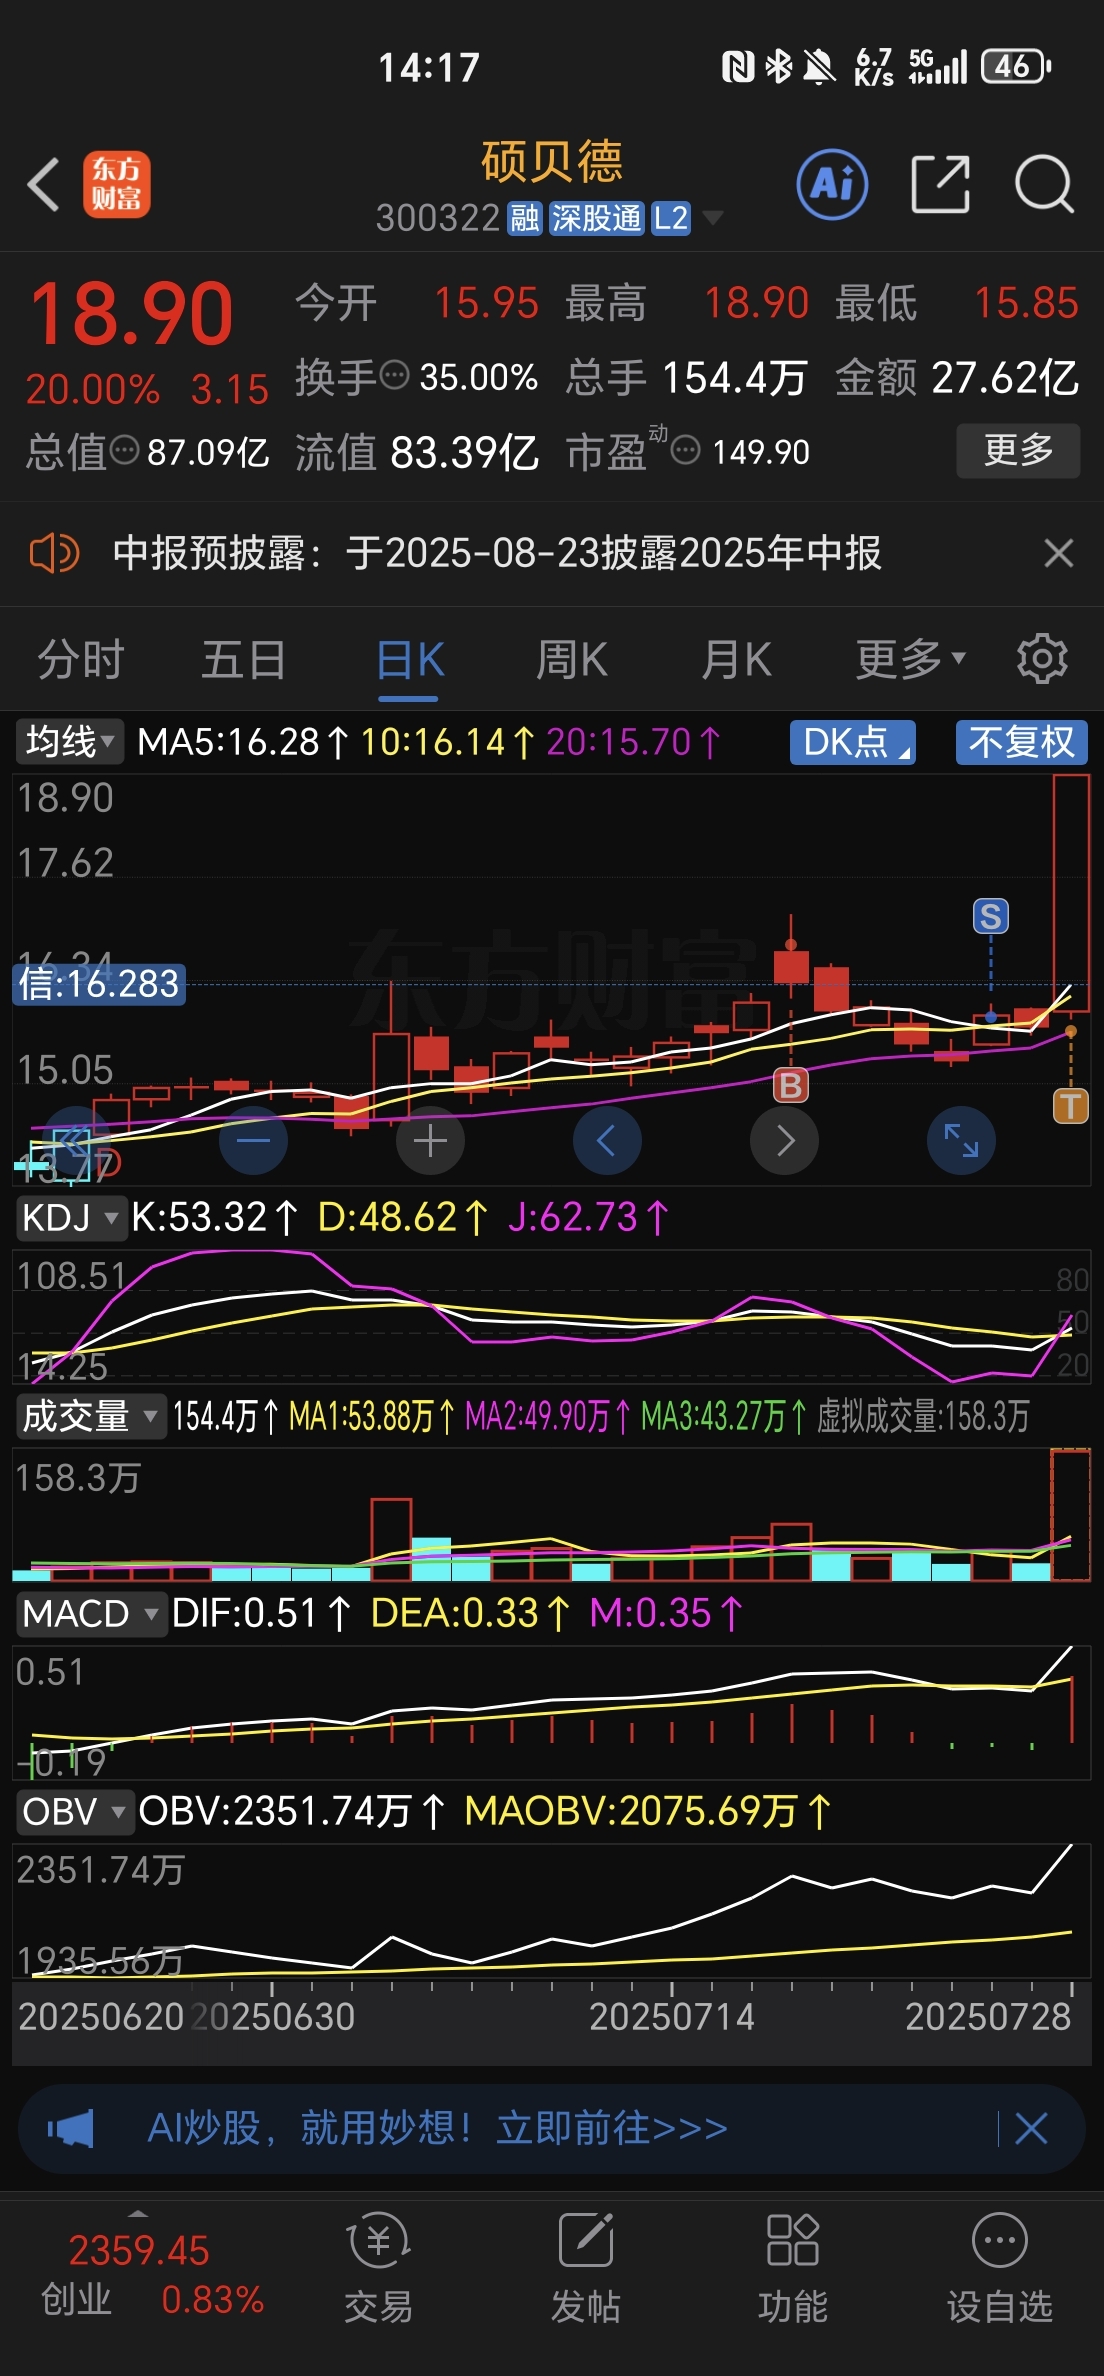The width and height of the screenshot is (1104, 2376).
Task: Tap the L2 level tag
Action: (671, 218)
